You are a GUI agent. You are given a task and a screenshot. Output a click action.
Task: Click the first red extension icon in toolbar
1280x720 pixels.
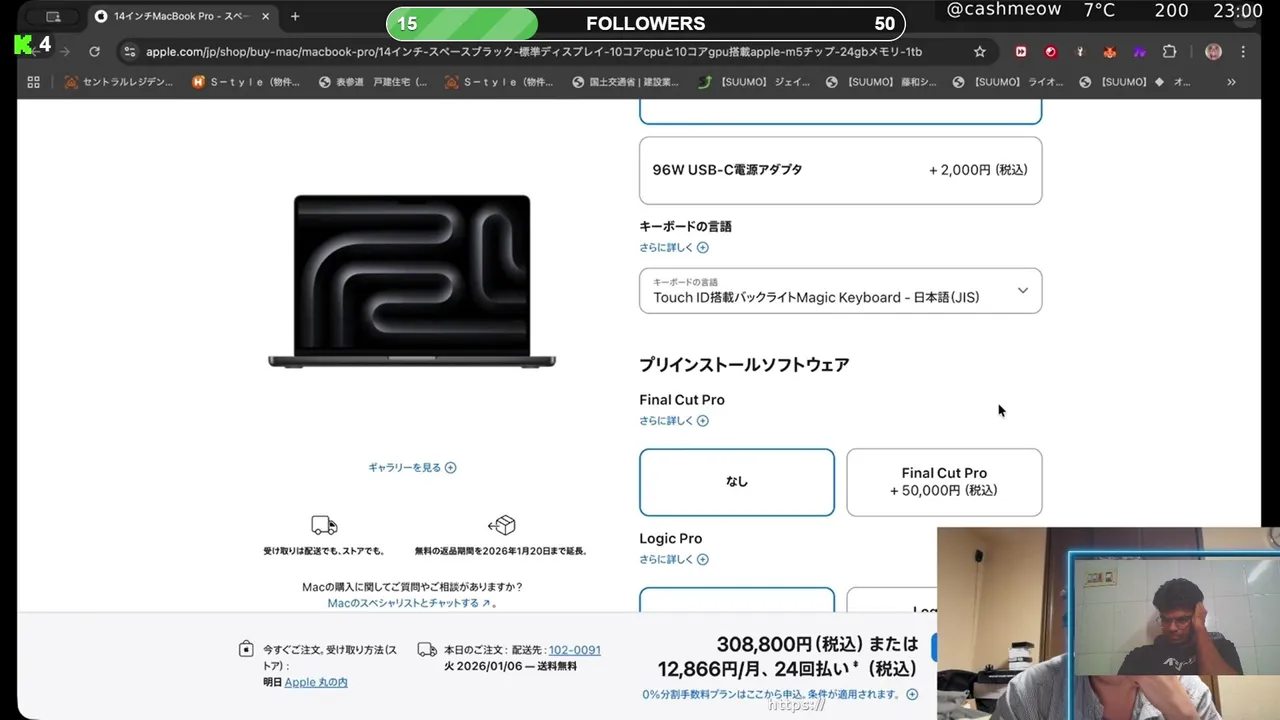[x=1021, y=52]
